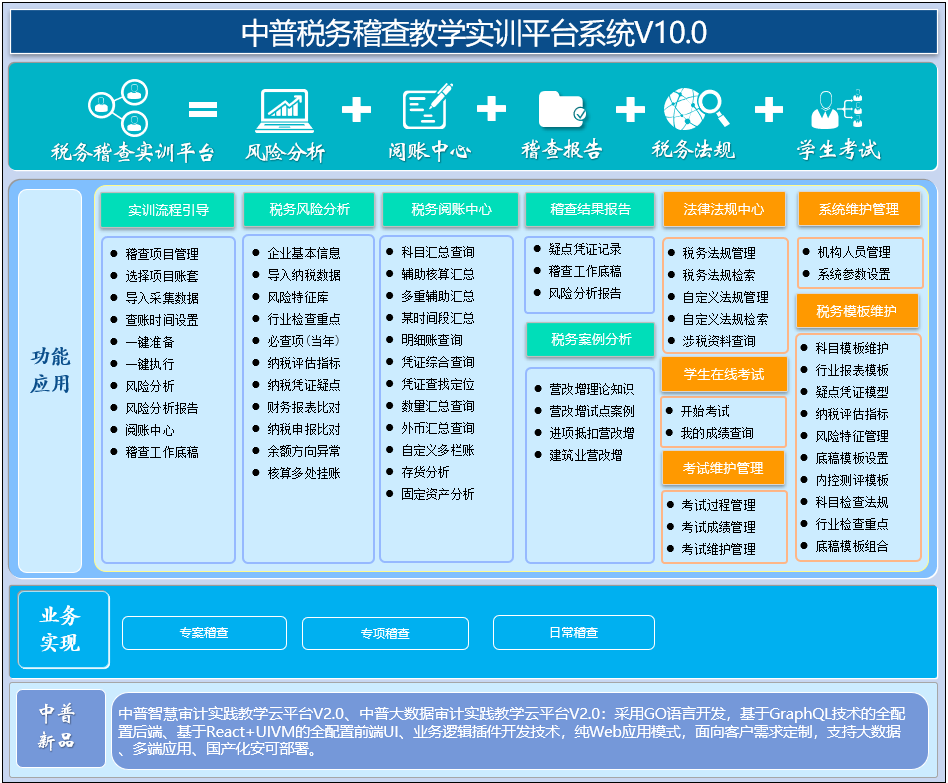The height and width of the screenshot is (783, 948).
Task: Click the 税务稽查实训平台 network icon
Action: pyautogui.click(x=118, y=108)
